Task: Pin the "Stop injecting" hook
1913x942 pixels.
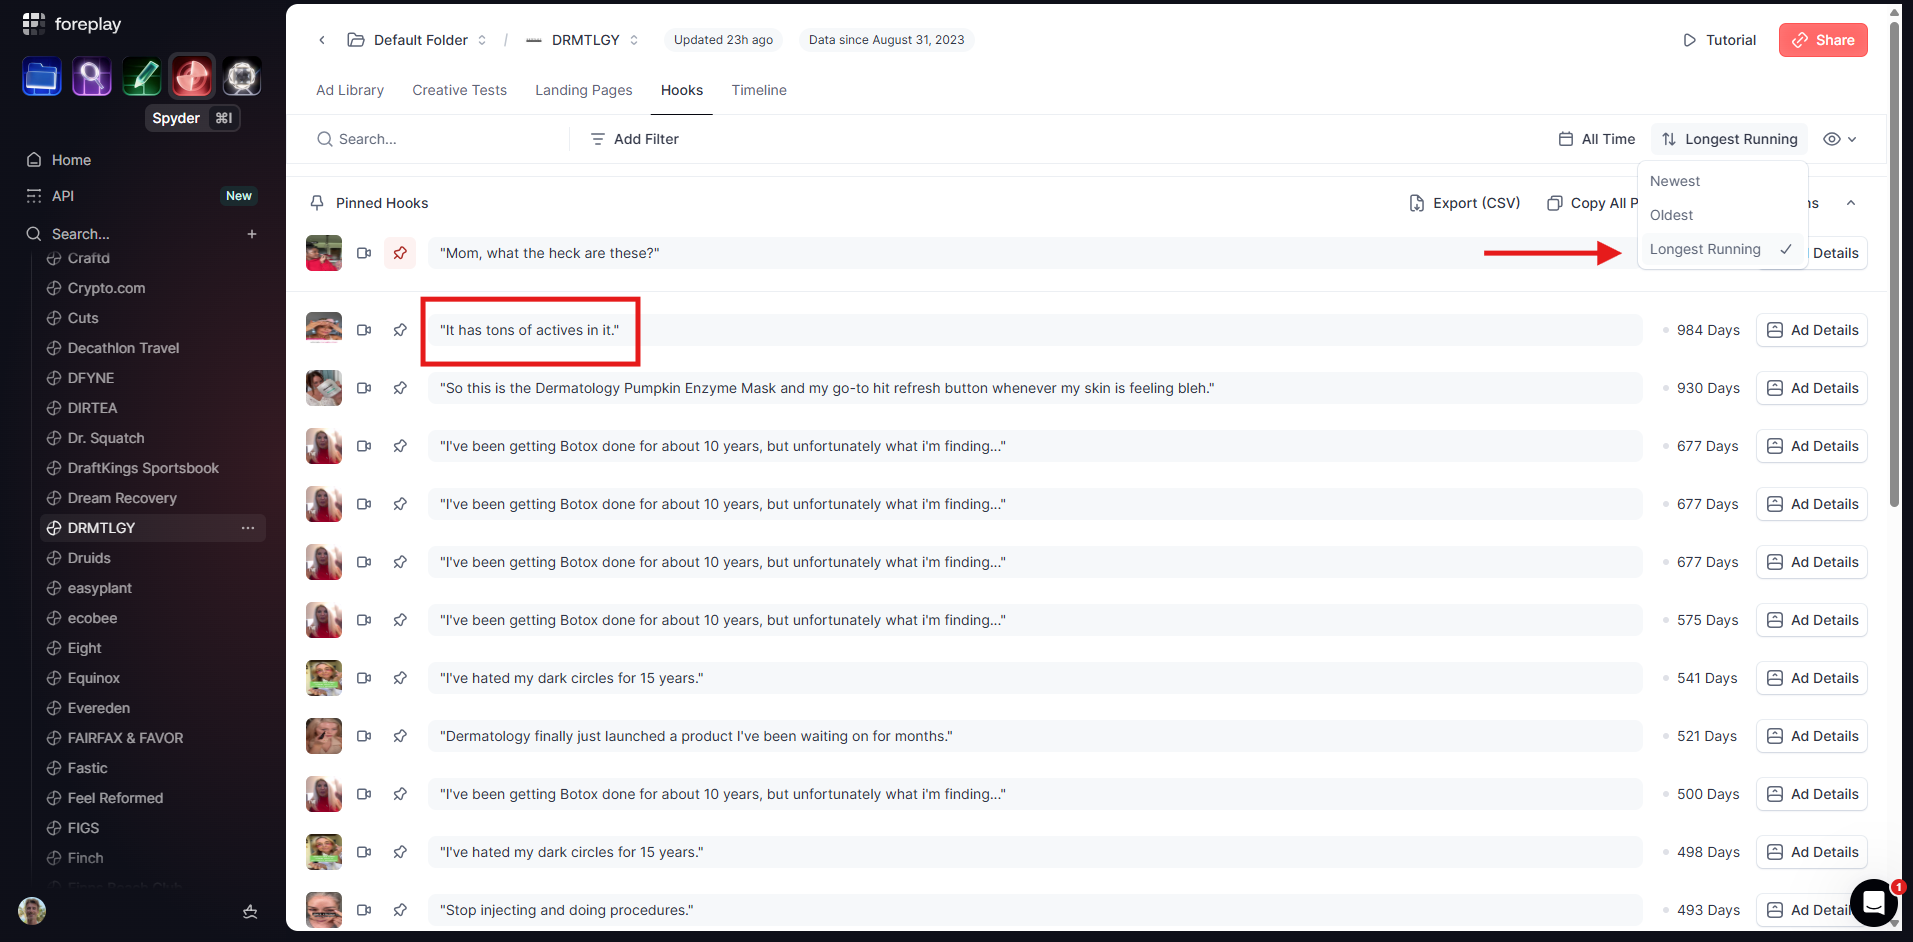Action: (400, 910)
